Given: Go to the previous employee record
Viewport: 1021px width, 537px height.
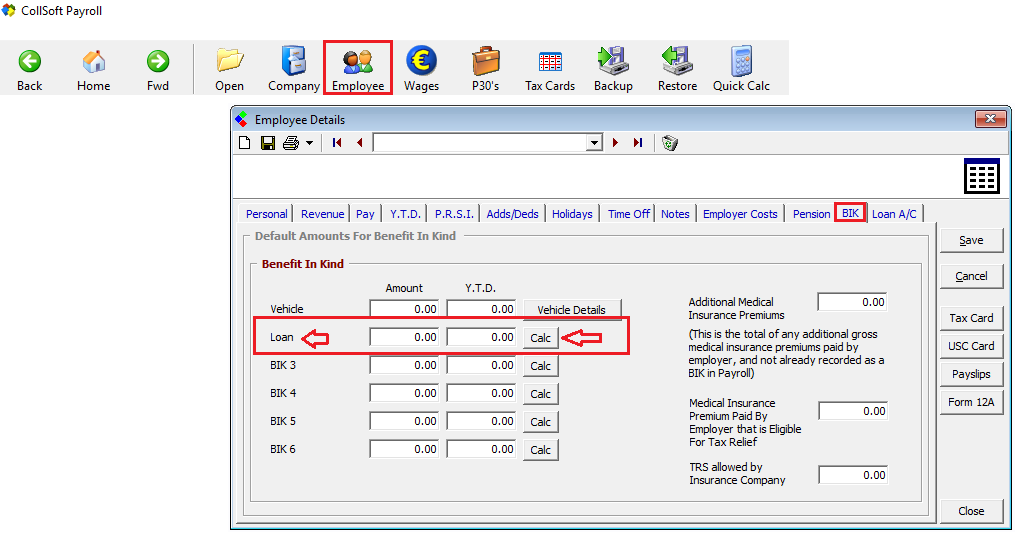Looking at the screenshot, I should (x=359, y=143).
